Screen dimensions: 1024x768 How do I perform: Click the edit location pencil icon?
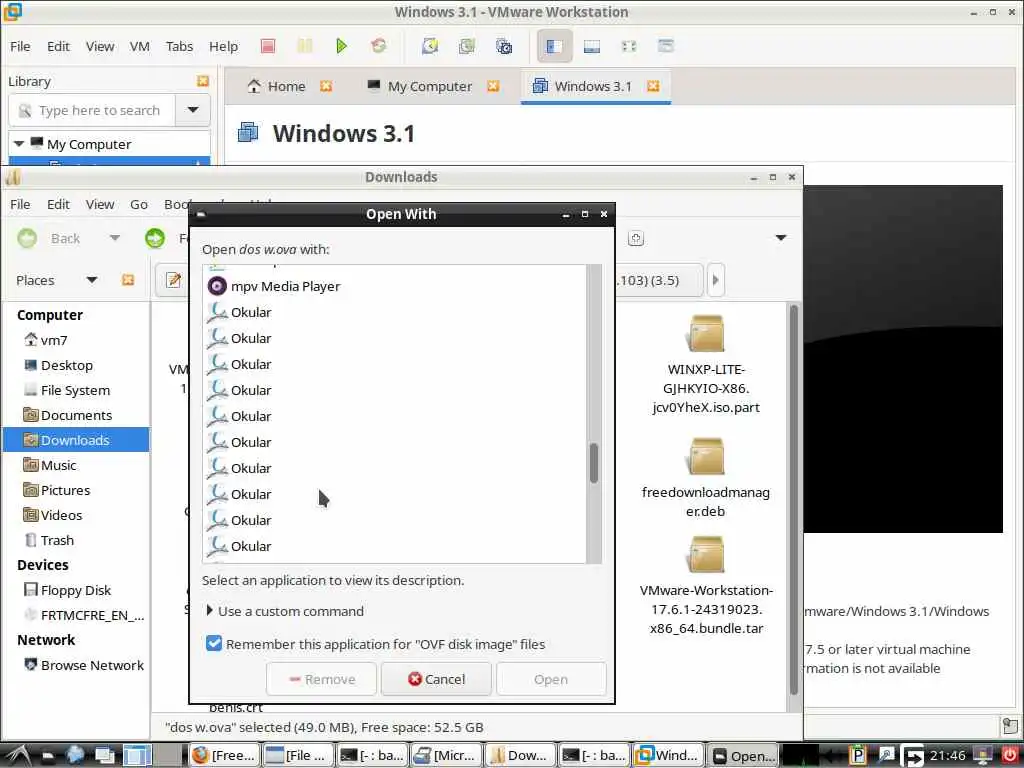point(173,280)
